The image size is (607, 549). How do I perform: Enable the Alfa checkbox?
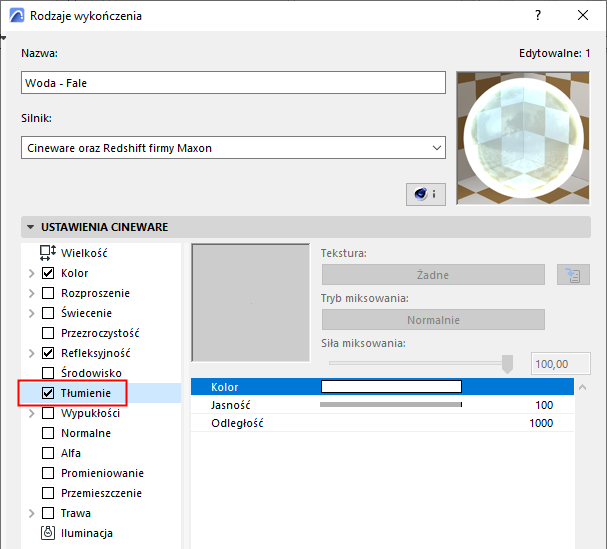48,453
